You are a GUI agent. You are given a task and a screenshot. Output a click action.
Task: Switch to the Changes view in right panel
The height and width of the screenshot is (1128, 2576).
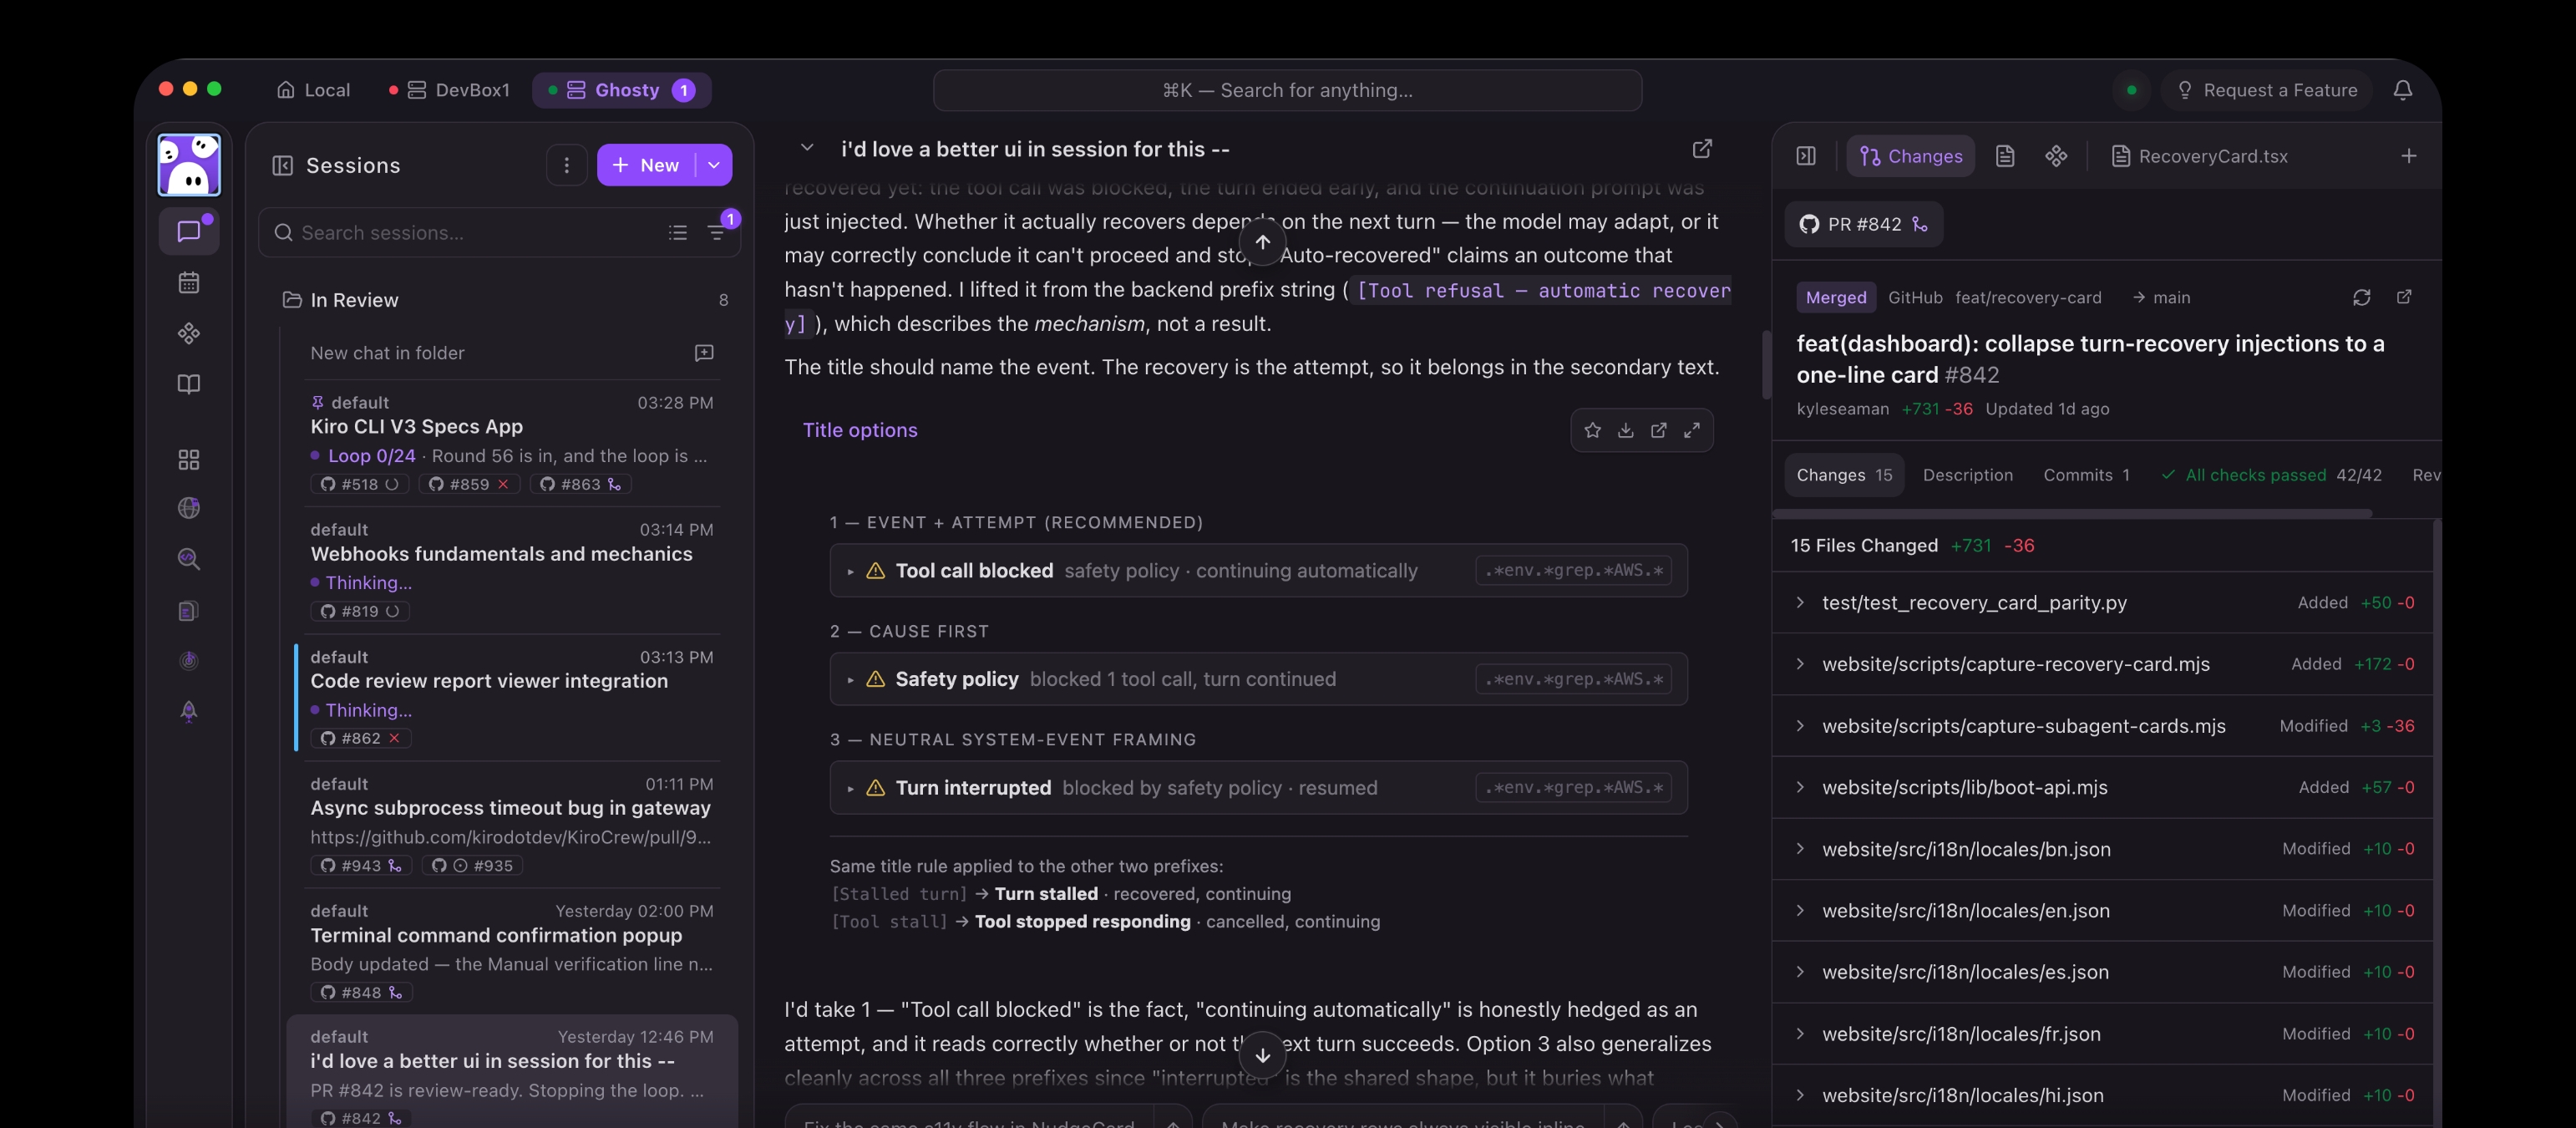click(1910, 156)
